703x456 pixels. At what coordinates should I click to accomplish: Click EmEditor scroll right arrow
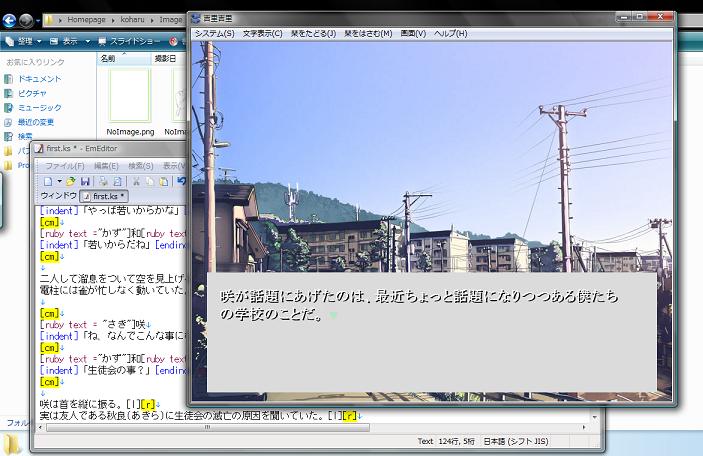[x=584, y=427]
